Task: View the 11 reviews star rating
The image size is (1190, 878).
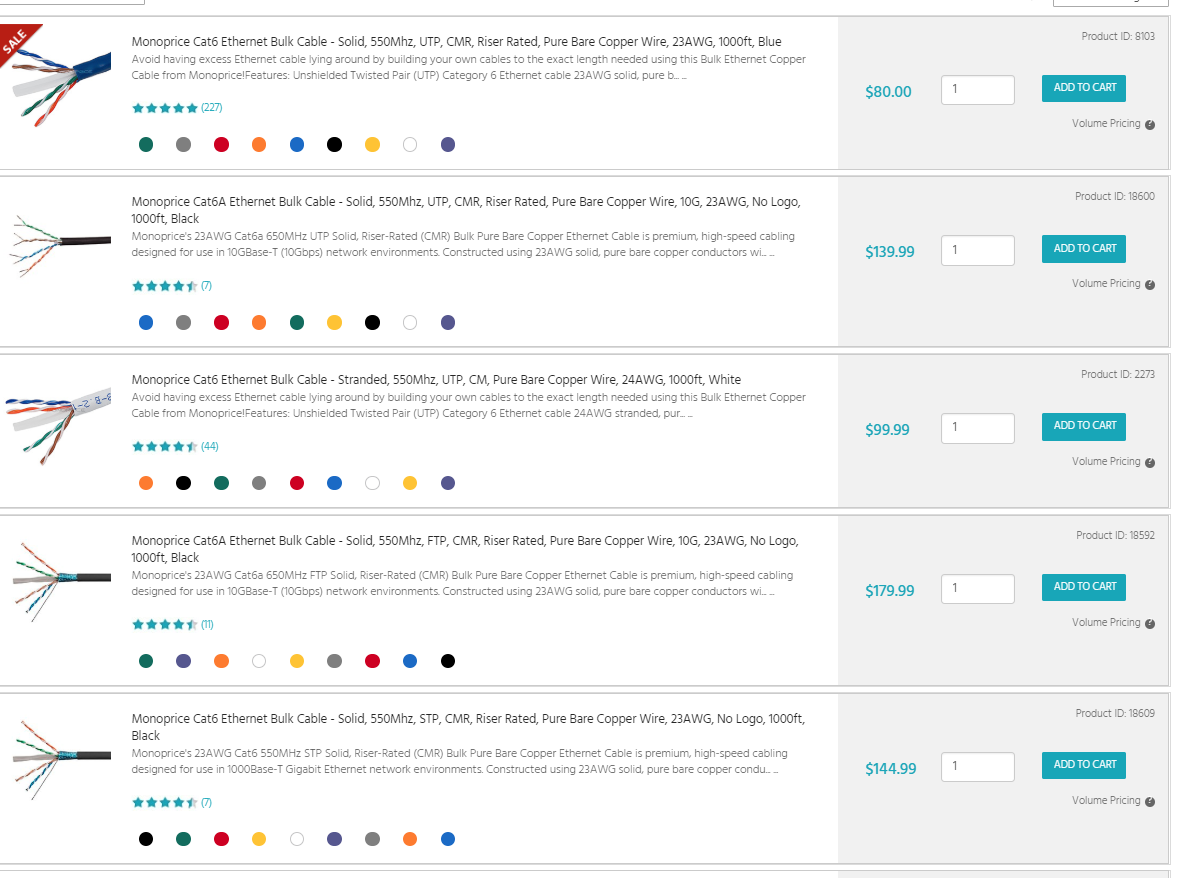Action: tap(165, 625)
